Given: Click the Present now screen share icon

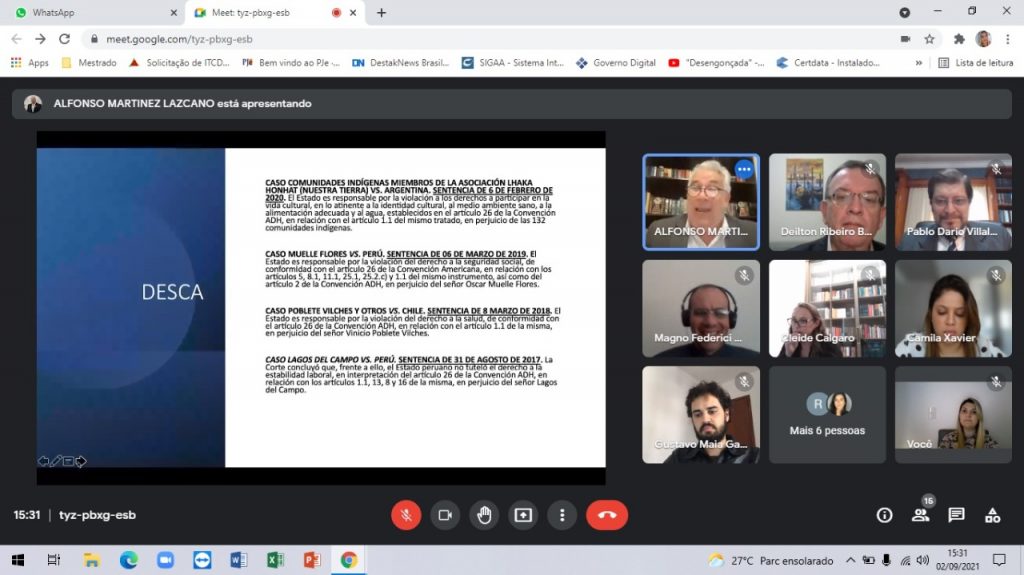Looking at the screenshot, I should tap(523, 515).
